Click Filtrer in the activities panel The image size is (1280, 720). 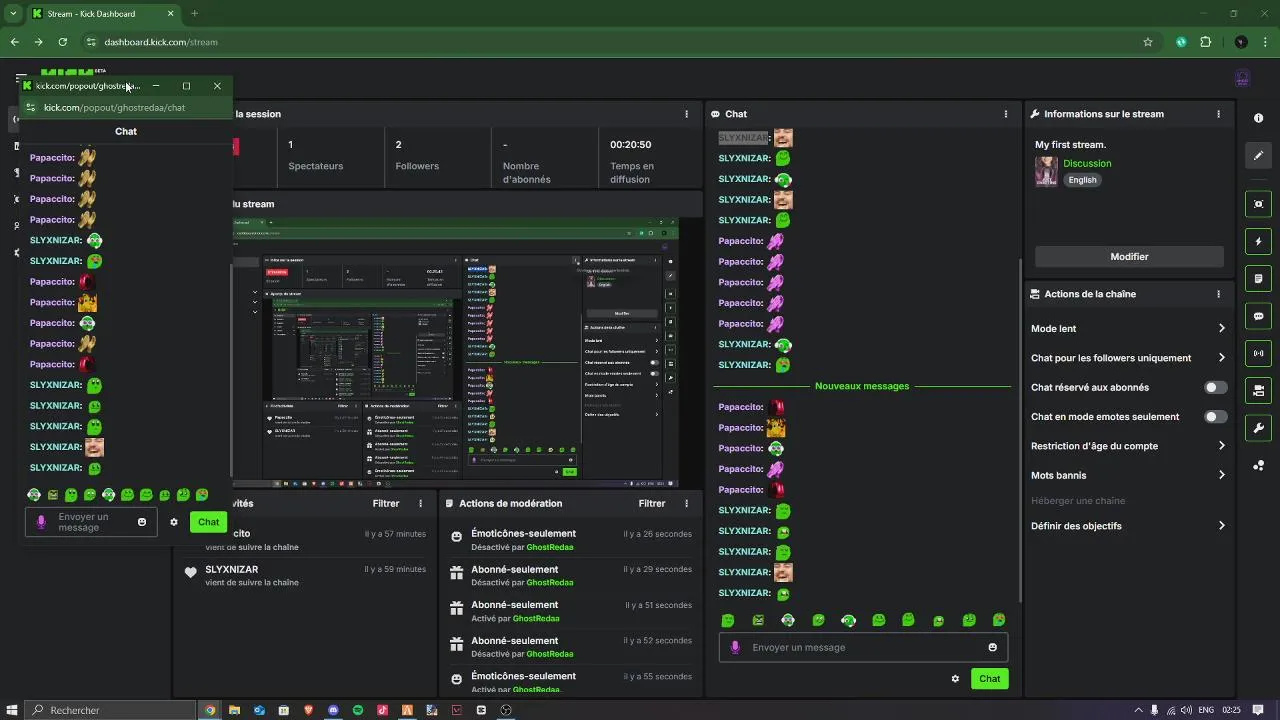click(385, 503)
